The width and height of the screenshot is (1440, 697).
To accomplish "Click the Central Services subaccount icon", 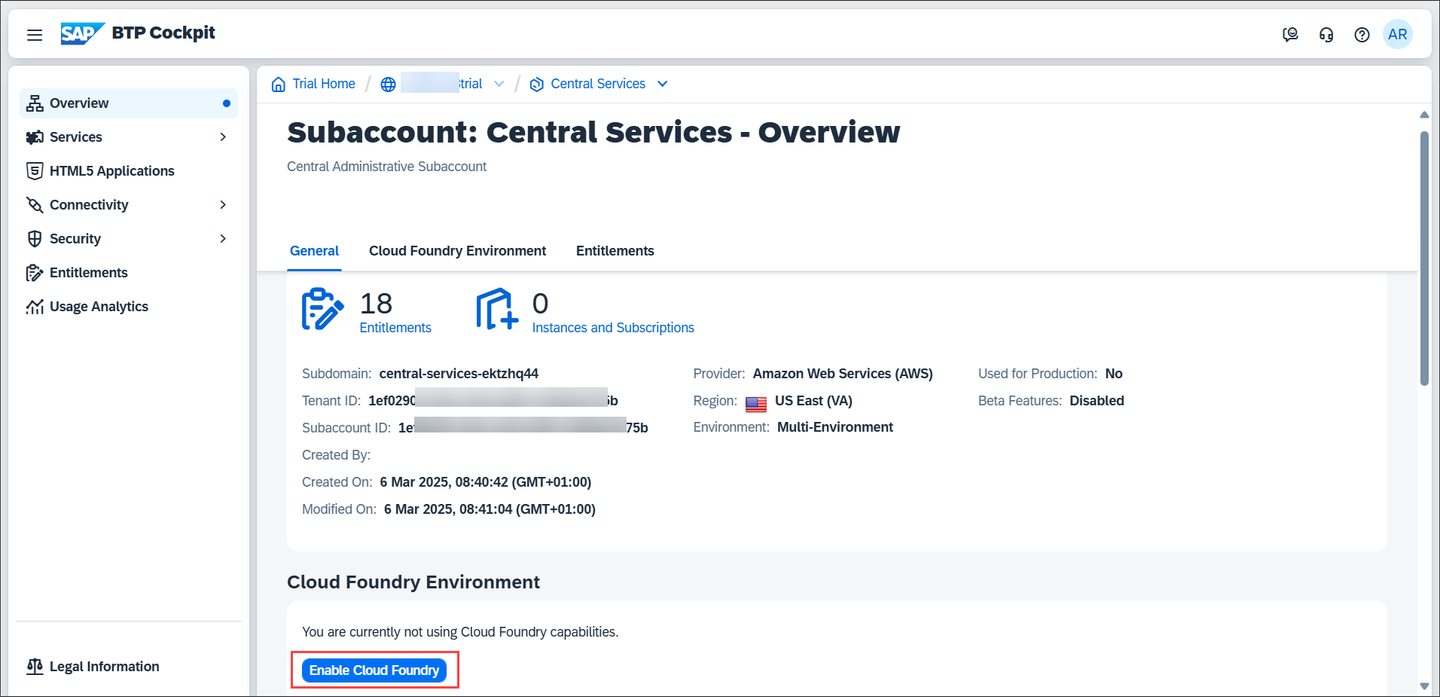I will coord(537,84).
